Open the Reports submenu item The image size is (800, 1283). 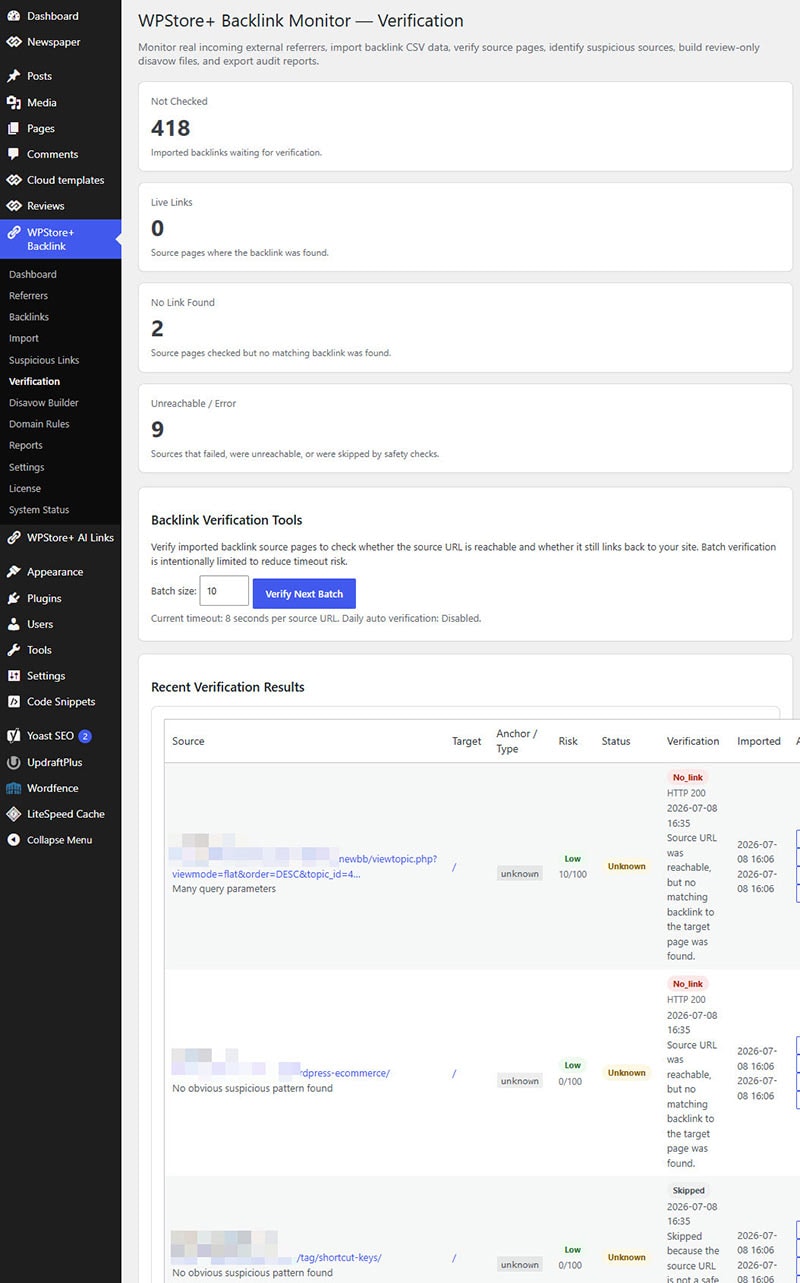click(x=26, y=445)
